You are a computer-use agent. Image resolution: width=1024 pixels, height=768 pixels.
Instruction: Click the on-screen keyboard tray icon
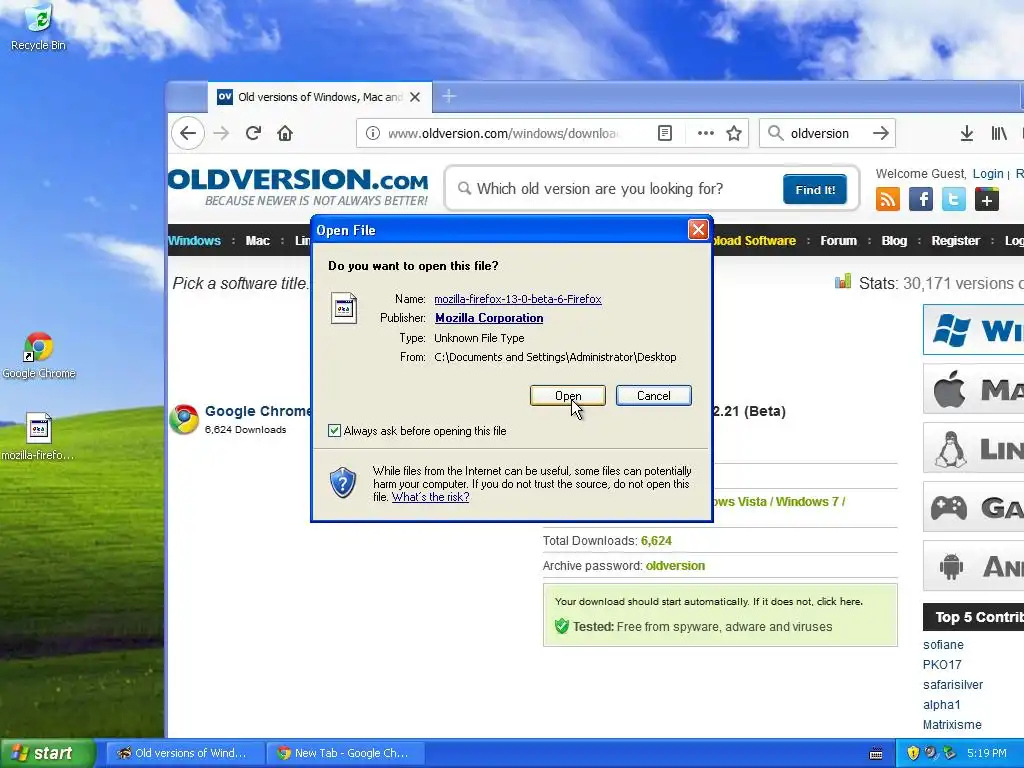pyautogui.click(x=876, y=754)
